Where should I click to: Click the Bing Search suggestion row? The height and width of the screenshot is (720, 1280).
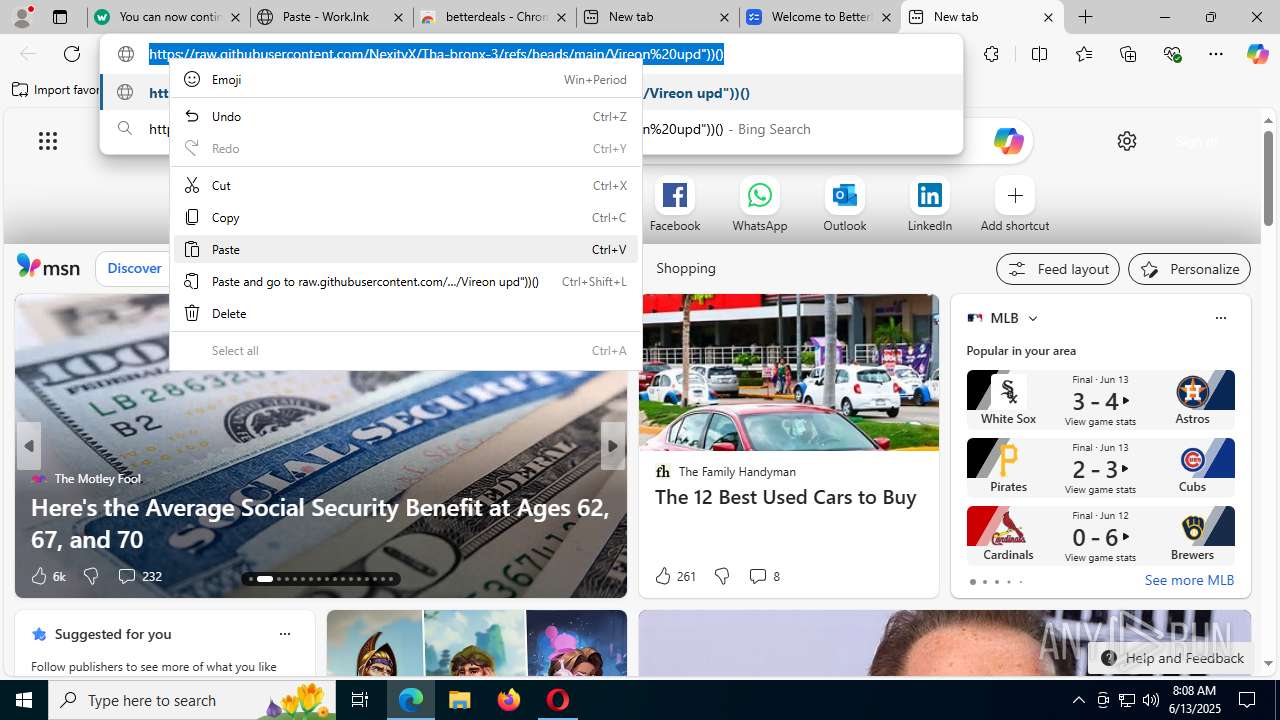click(x=531, y=129)
